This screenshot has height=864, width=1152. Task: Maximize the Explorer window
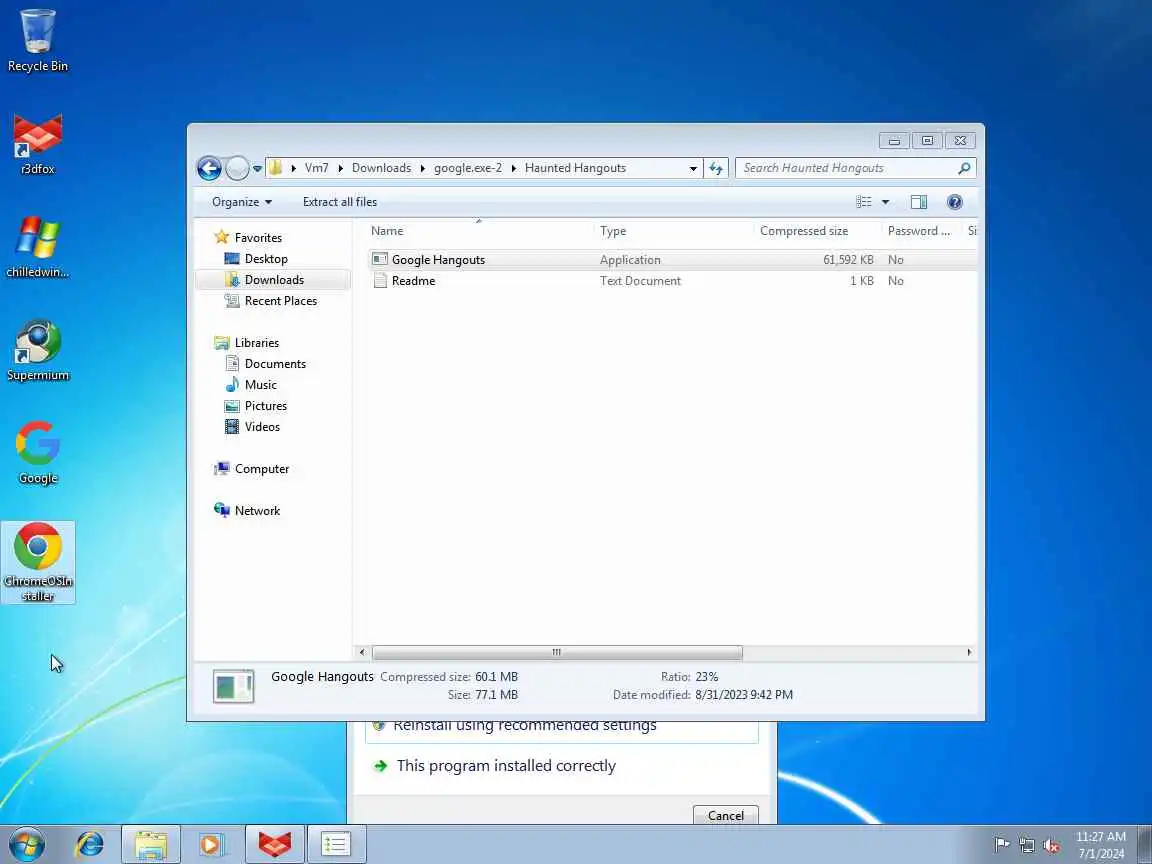pyautogui.click(x=927, y=140)
